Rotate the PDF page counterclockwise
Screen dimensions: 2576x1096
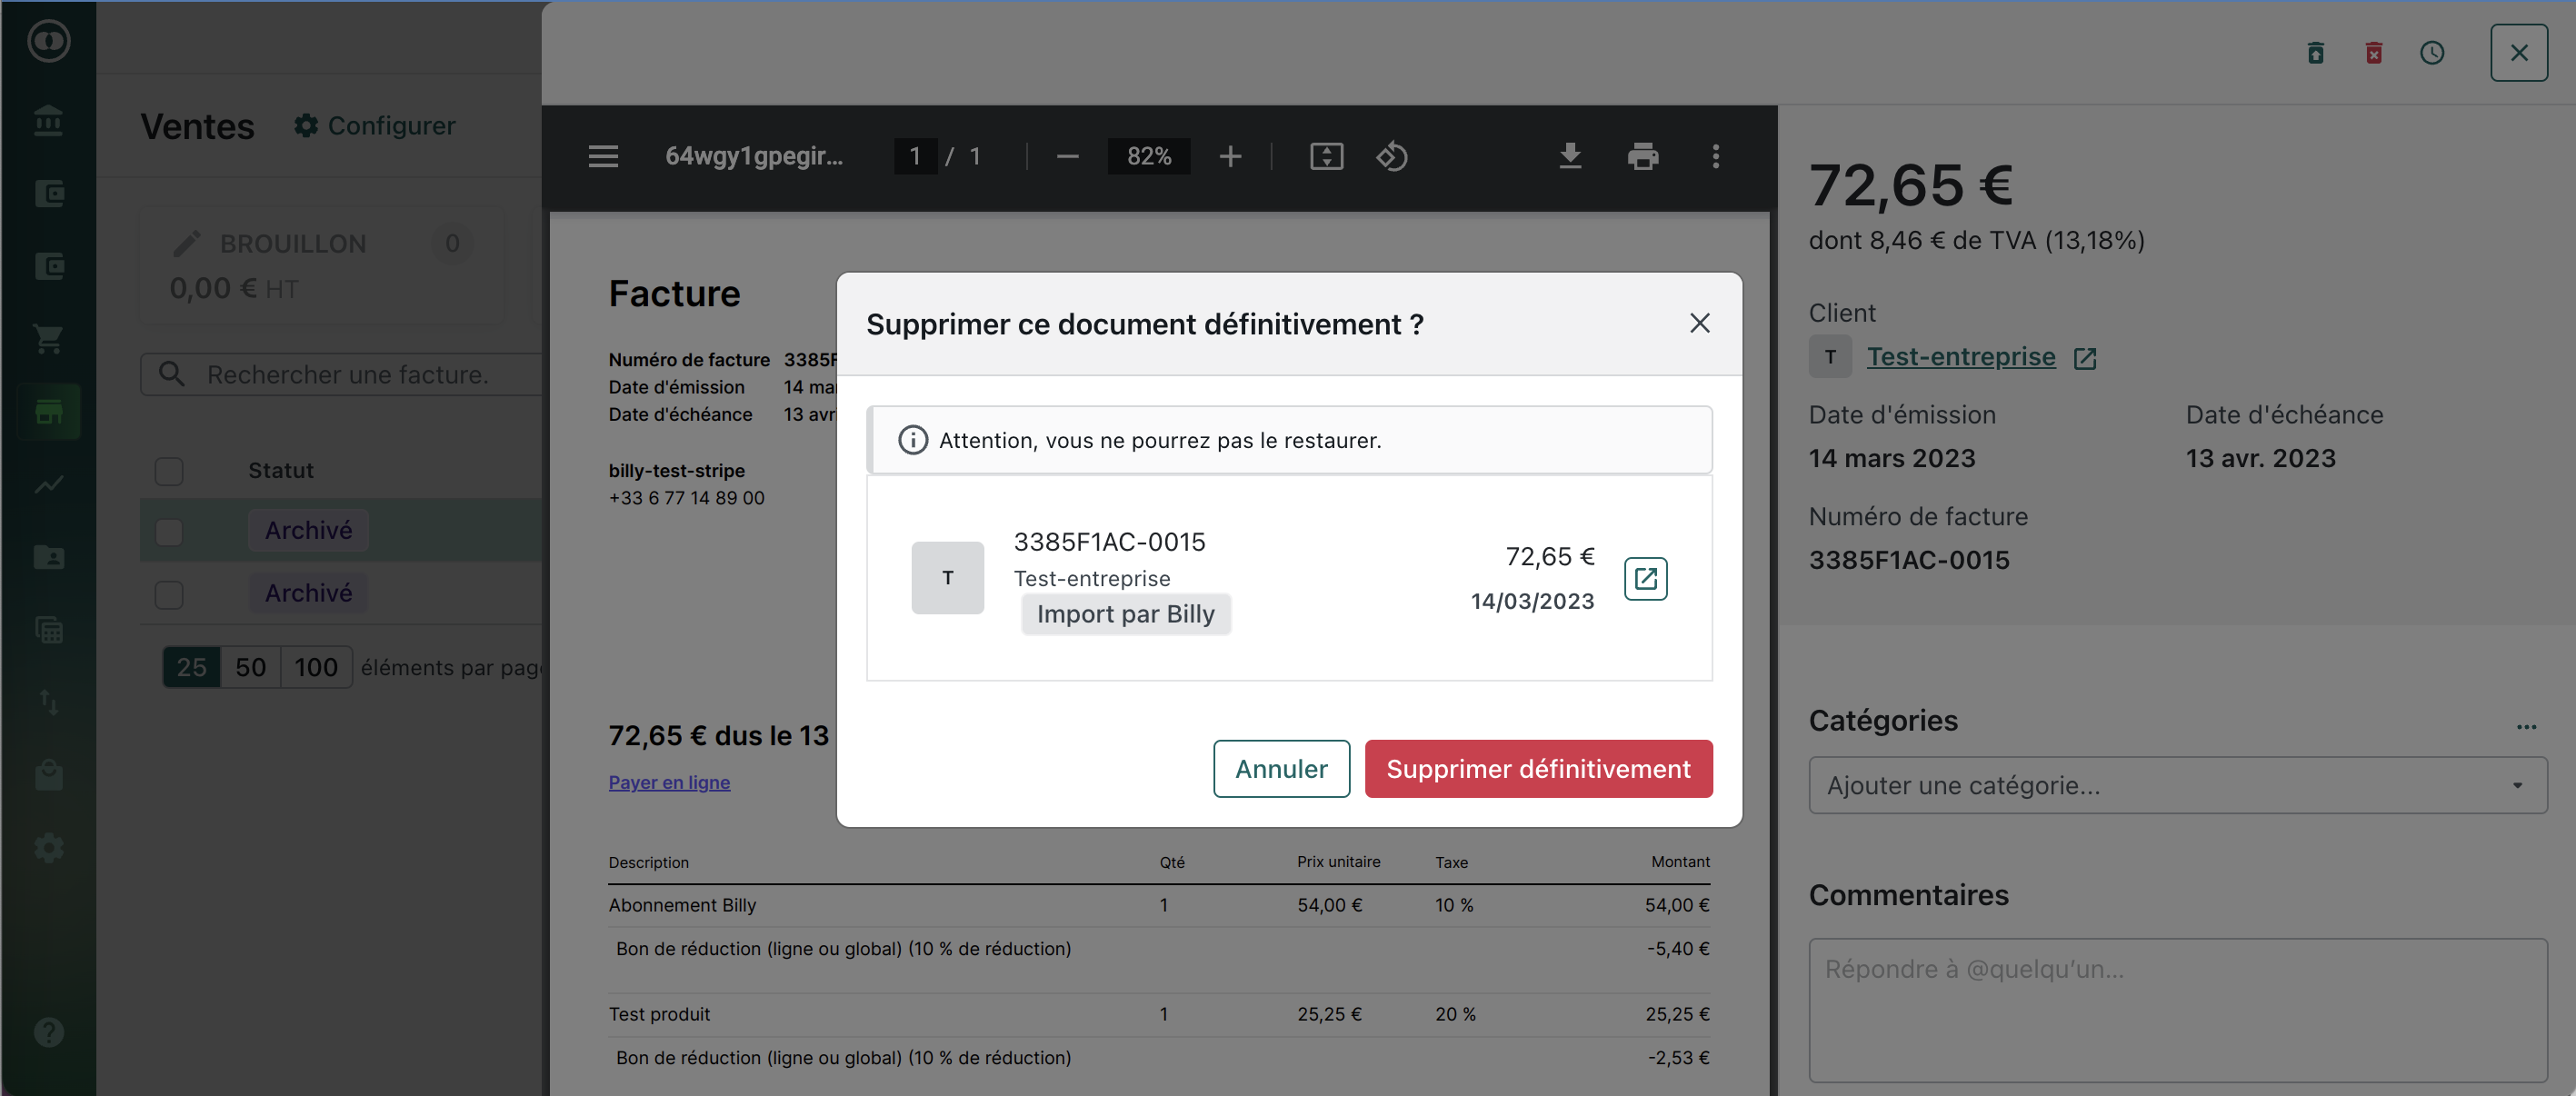1391,156
